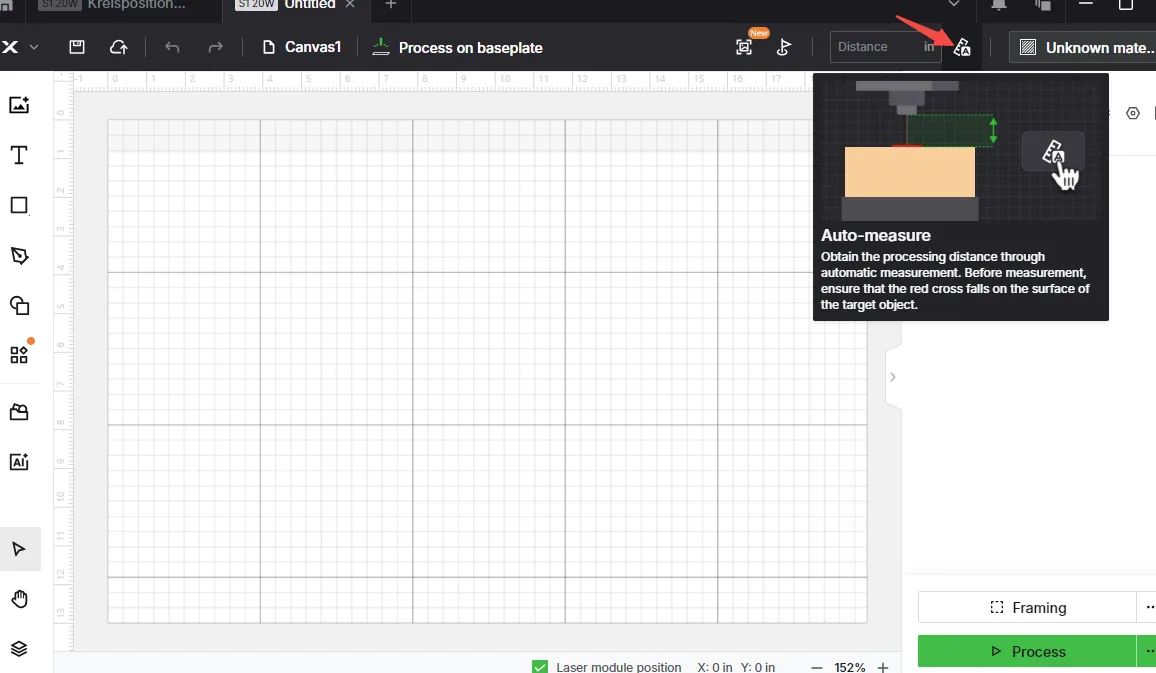Click the Framing button
Screen dimensions: 1156x673
tap(1027, 607)
